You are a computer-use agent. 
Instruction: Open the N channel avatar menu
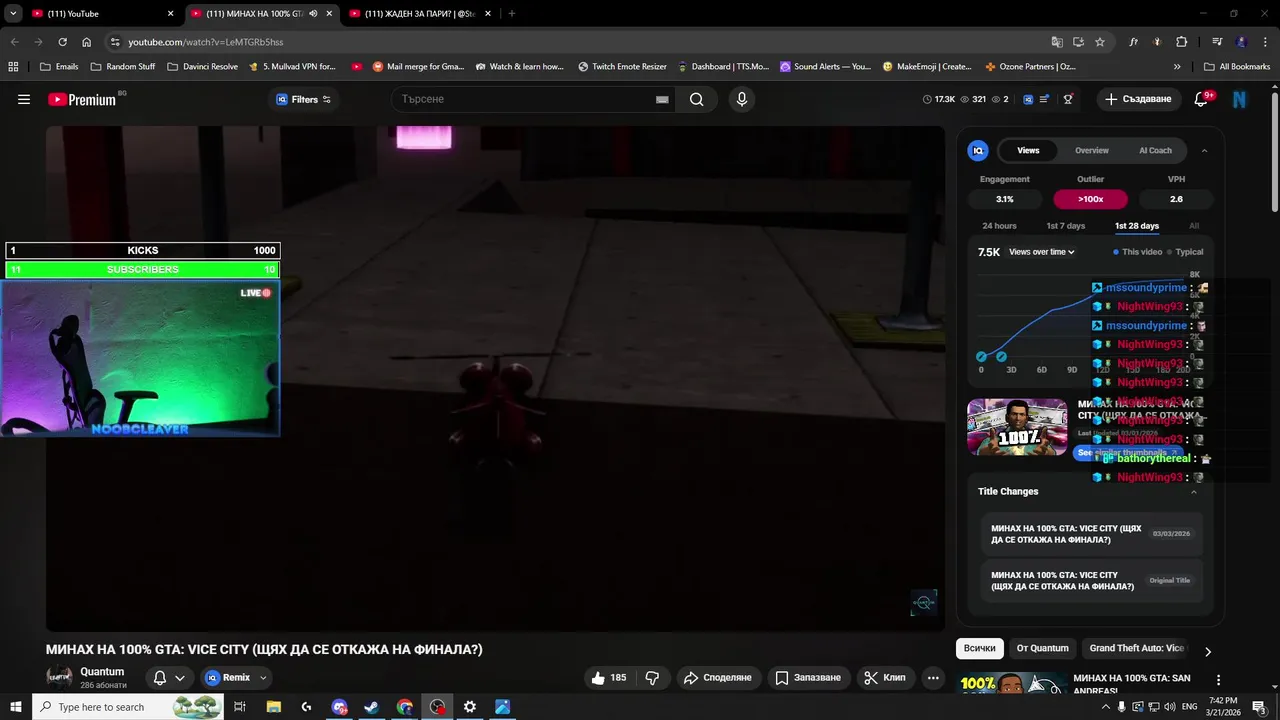tap(1240, 99)
